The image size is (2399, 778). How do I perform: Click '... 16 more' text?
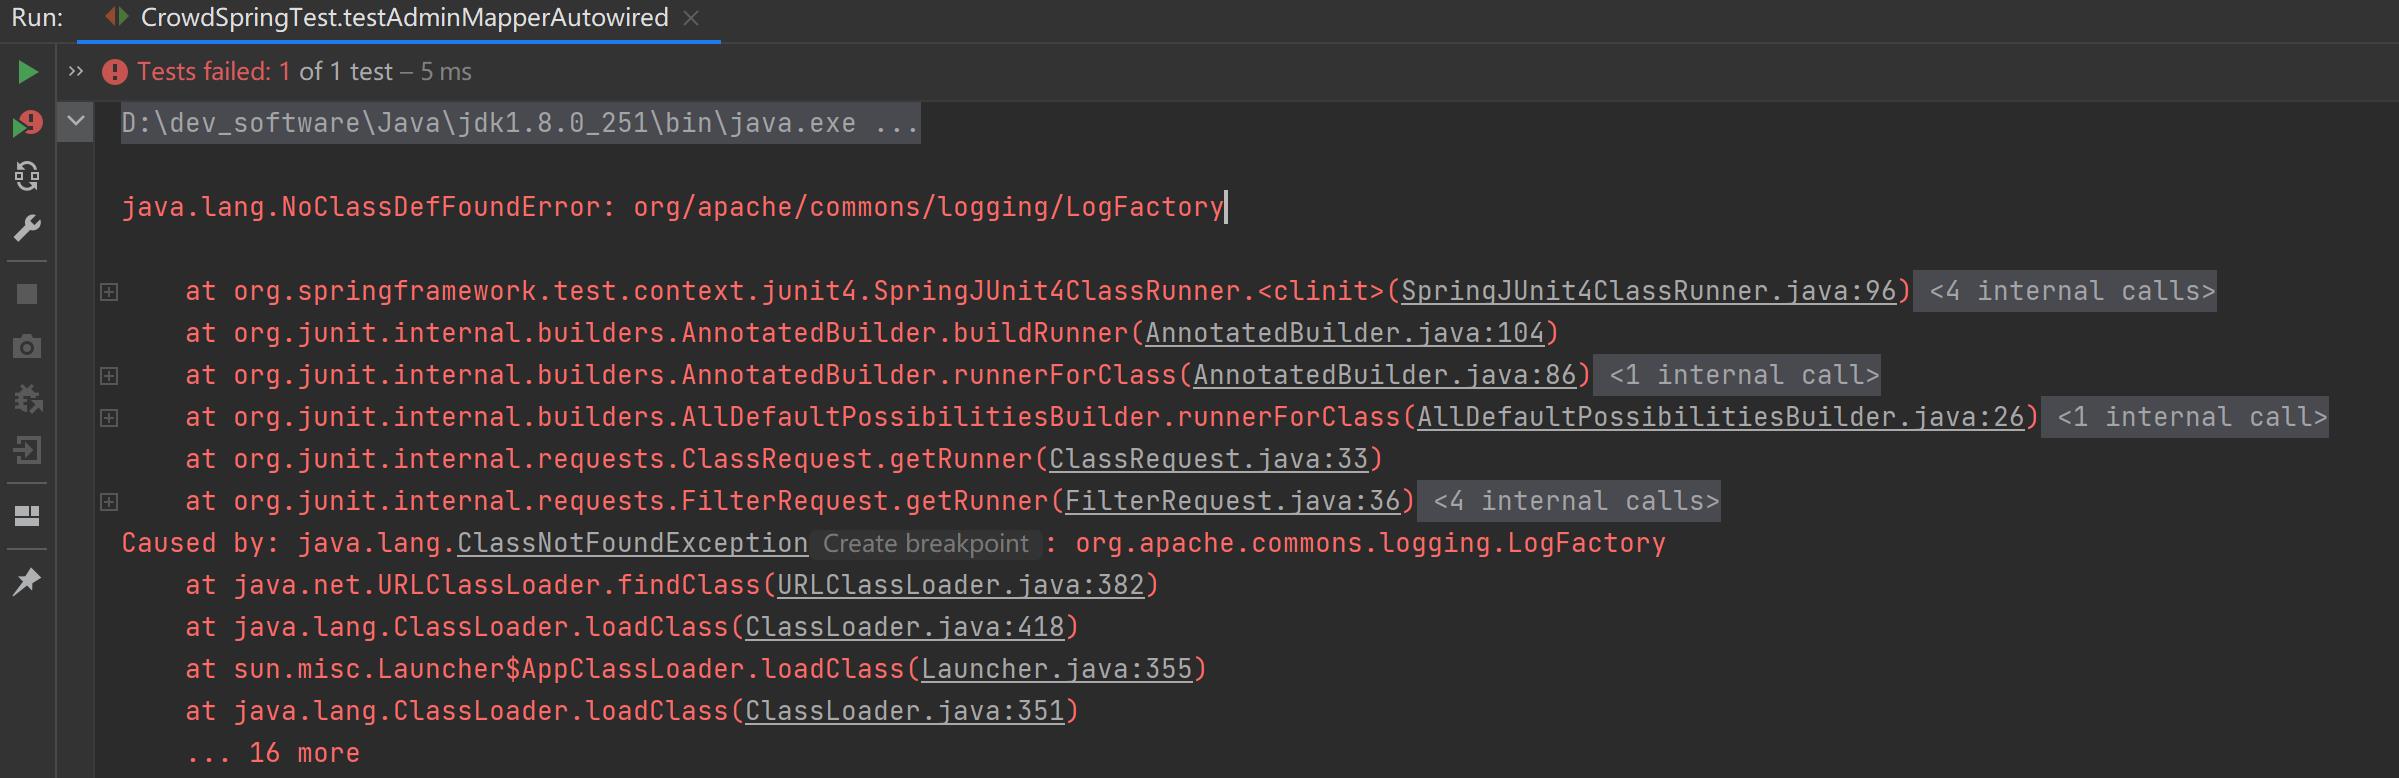(x=273, y=753)
